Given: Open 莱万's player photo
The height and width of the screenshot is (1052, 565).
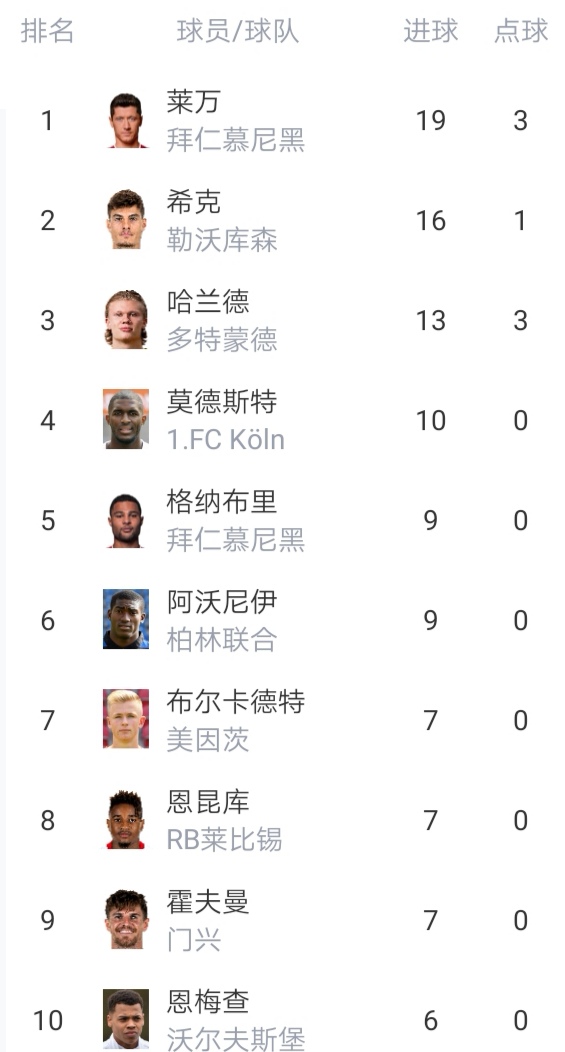Looking at the screenshot, I should pos(126,120).
